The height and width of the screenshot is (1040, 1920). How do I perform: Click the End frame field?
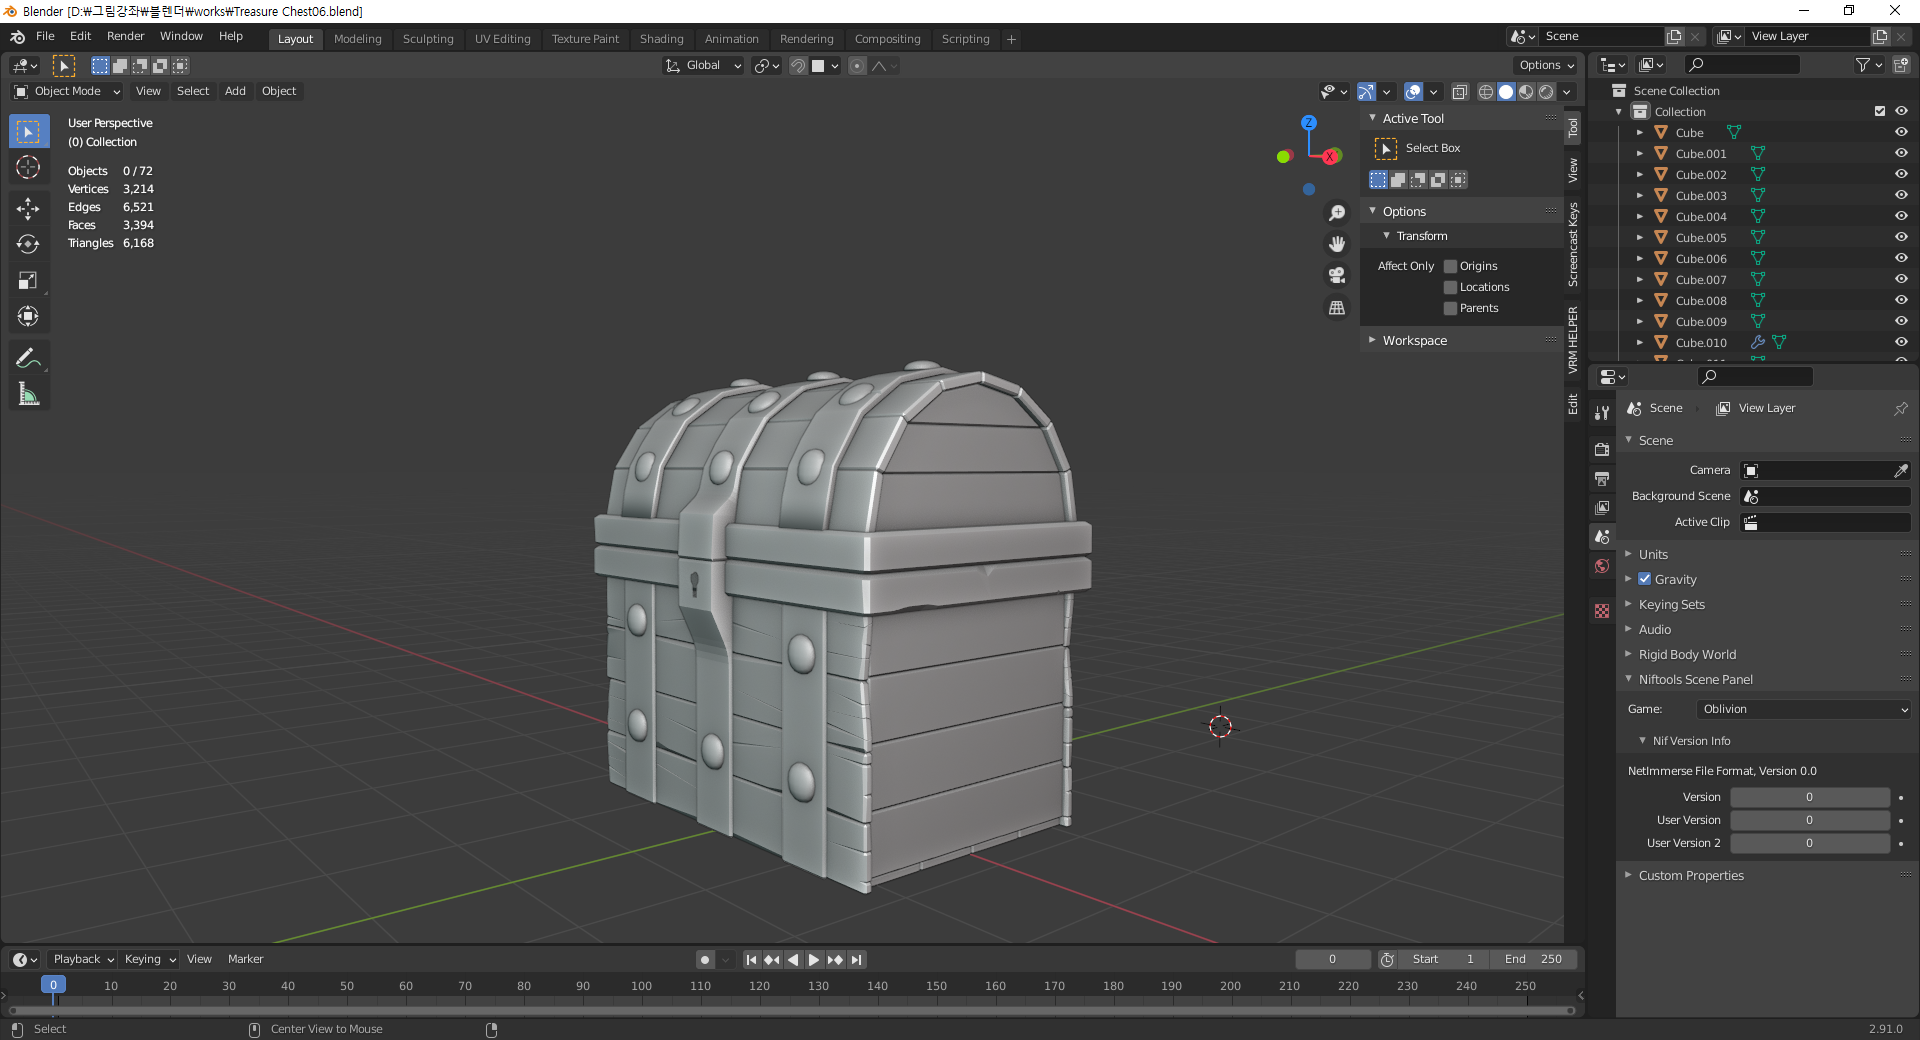(x=1532, y=959)
